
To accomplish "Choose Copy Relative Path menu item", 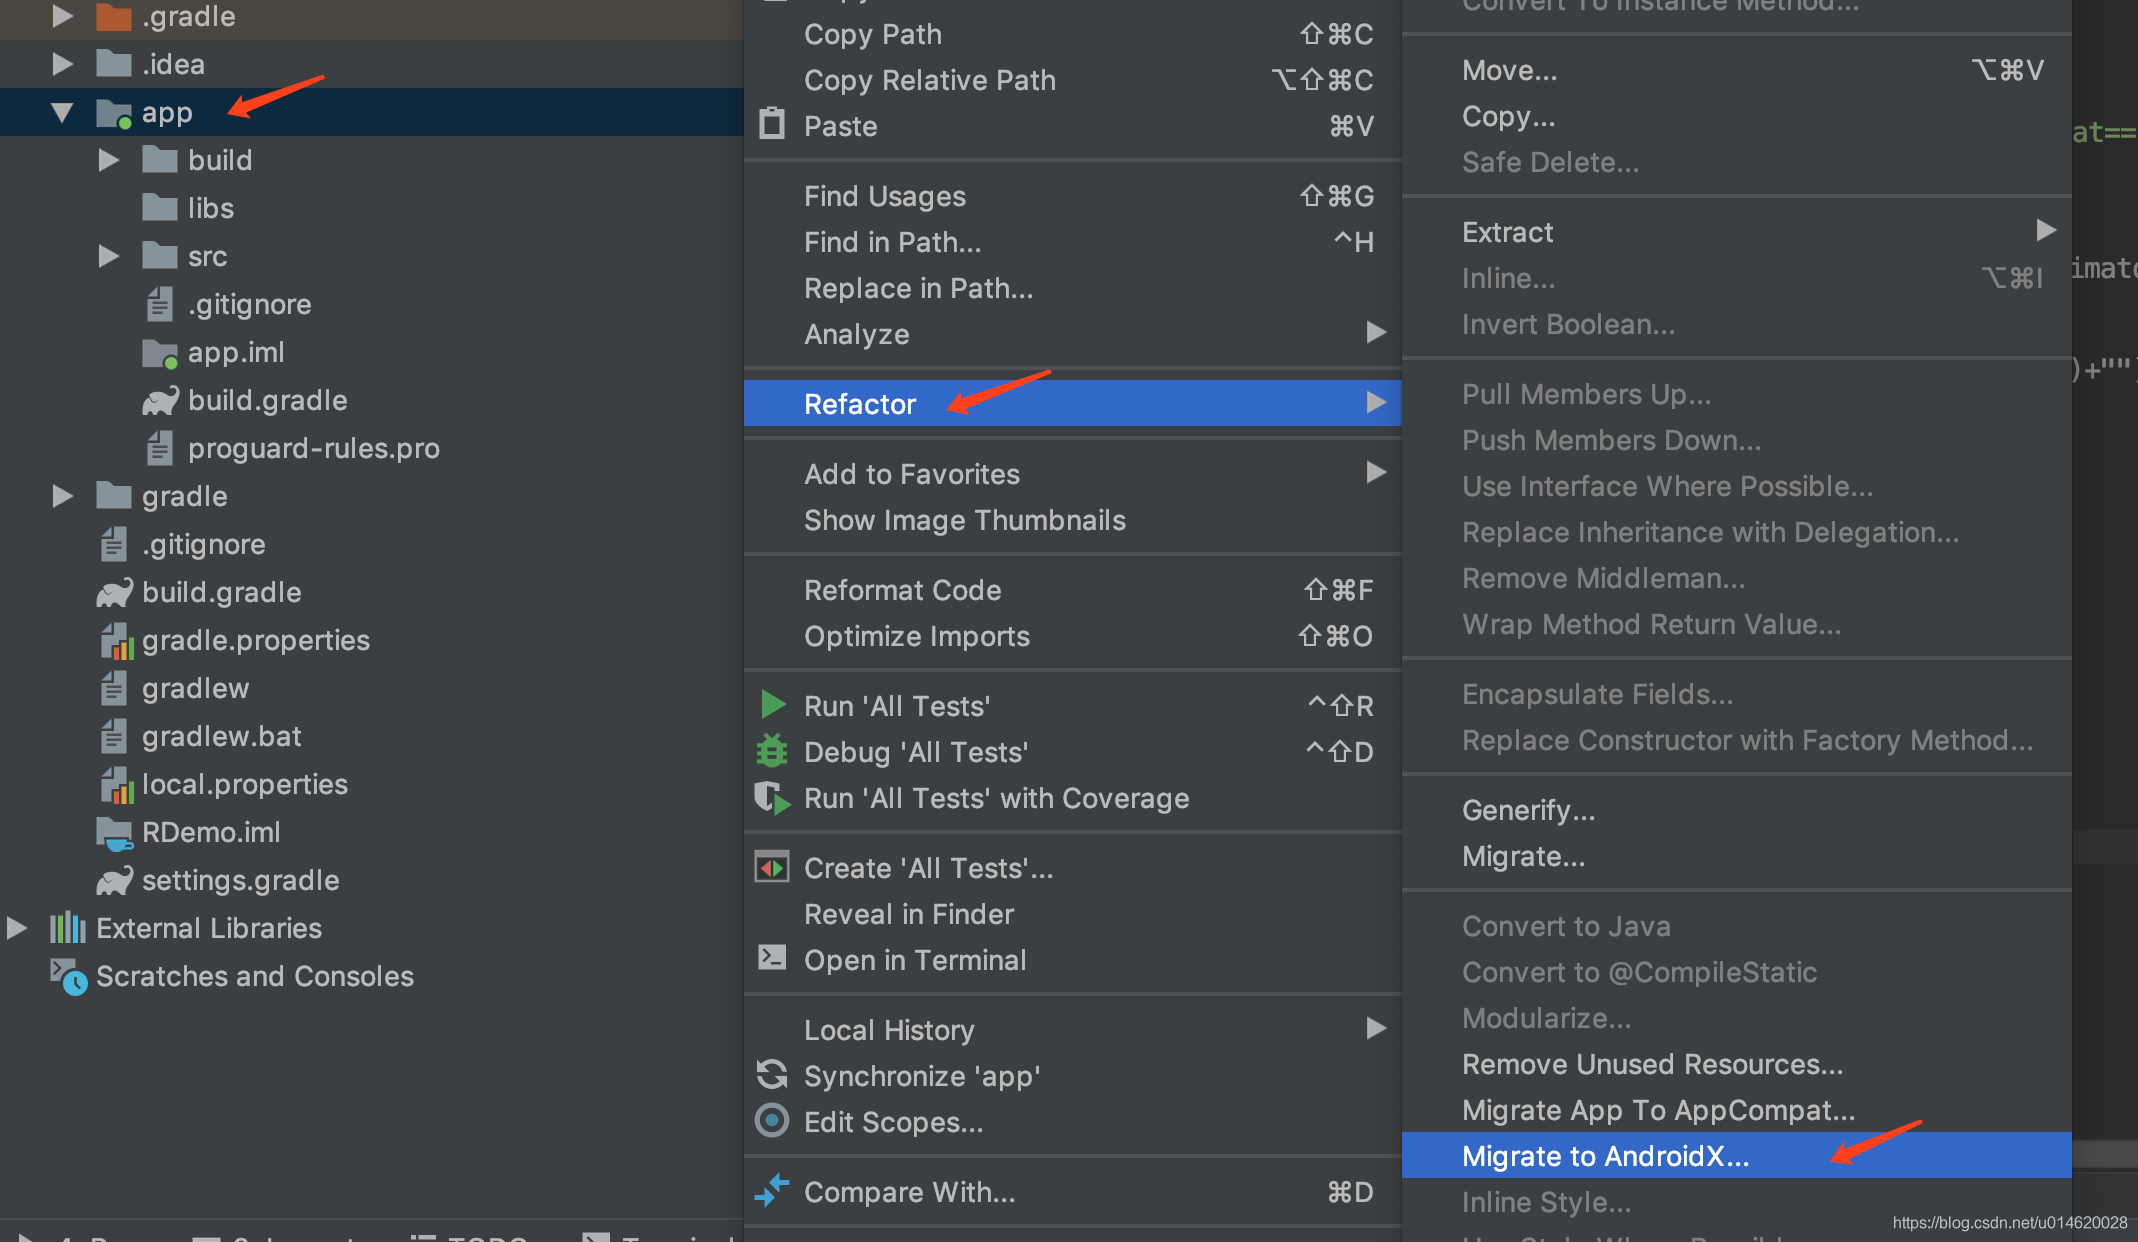I will pyautogui.click(x=1072, y=80).
